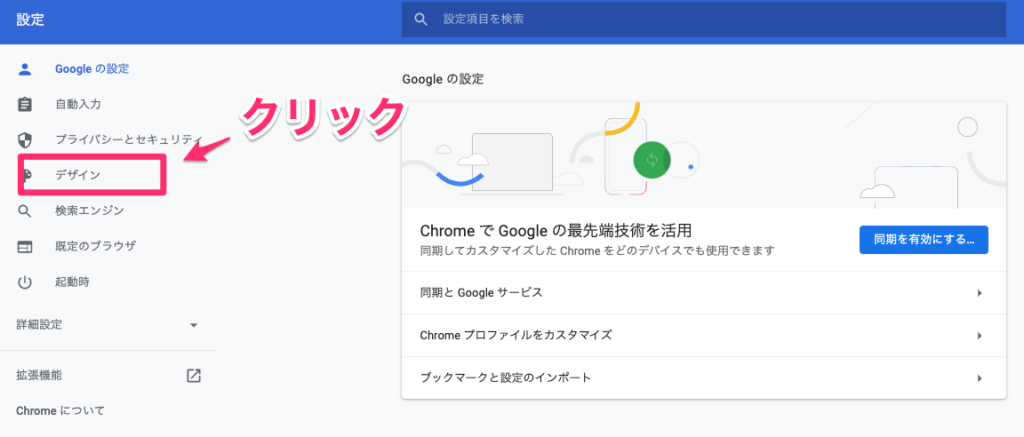Select デザイン in the sidebar menu
1024x437 pixels.
pyautogui.click(x=78, y=175)
